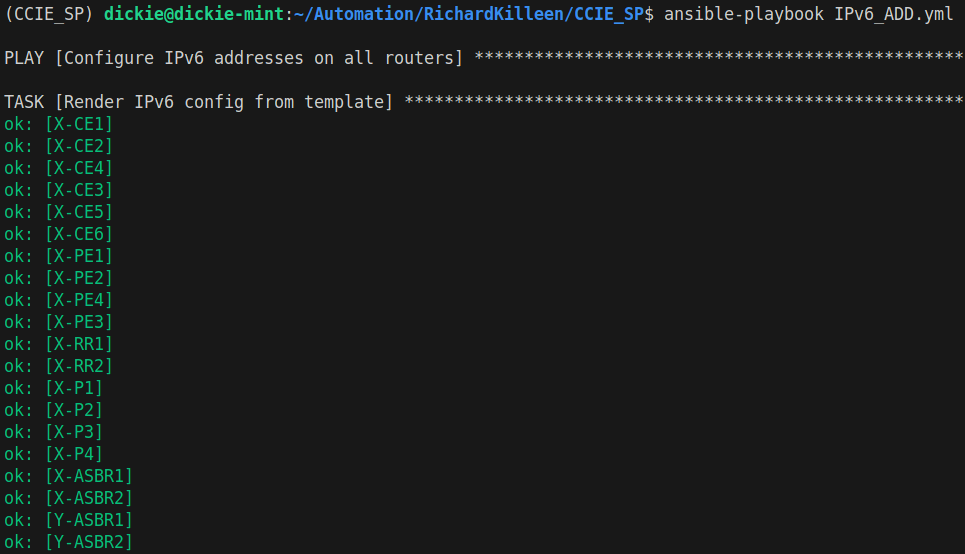Select the ok: [Y-ASBR2] result line
This screenshot has width=965, height=554.
[x=68, y=542]
